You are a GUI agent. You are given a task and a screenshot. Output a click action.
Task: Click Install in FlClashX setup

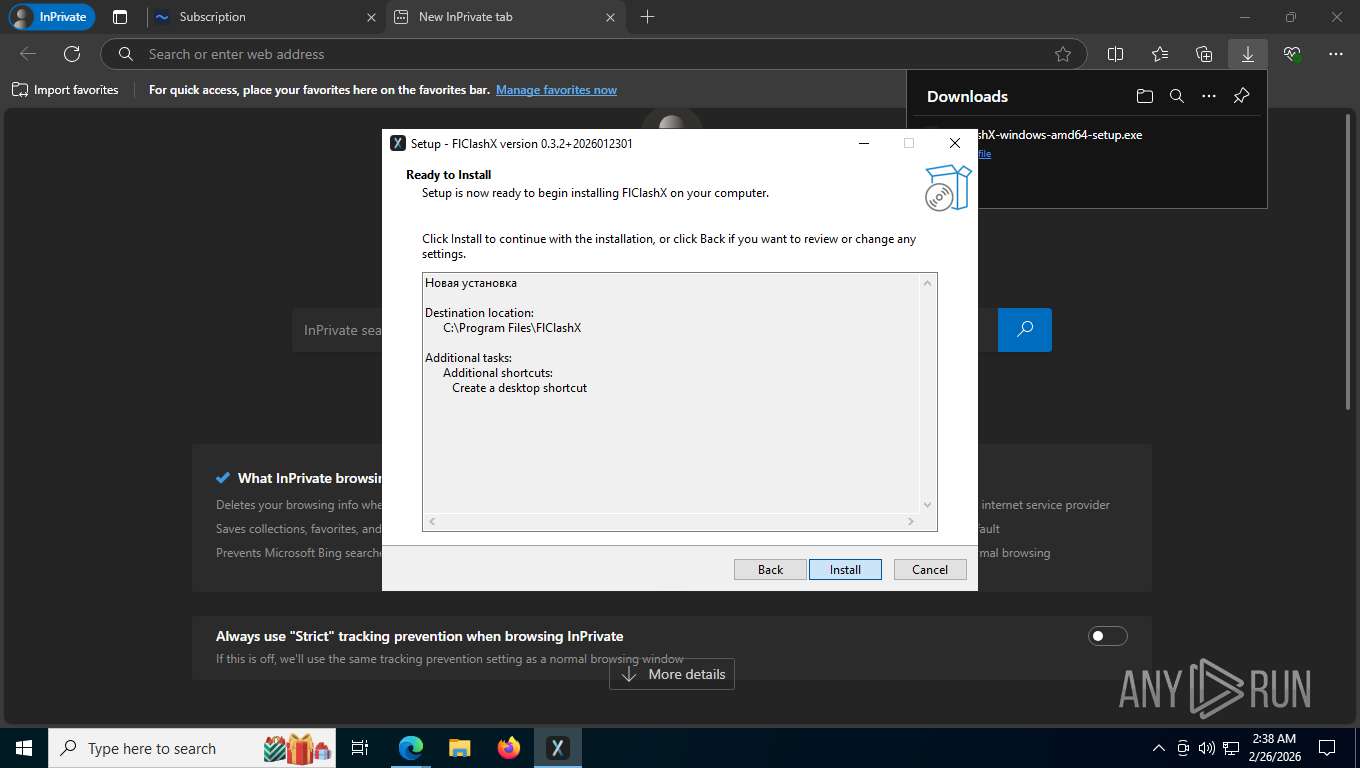[845, 569]
